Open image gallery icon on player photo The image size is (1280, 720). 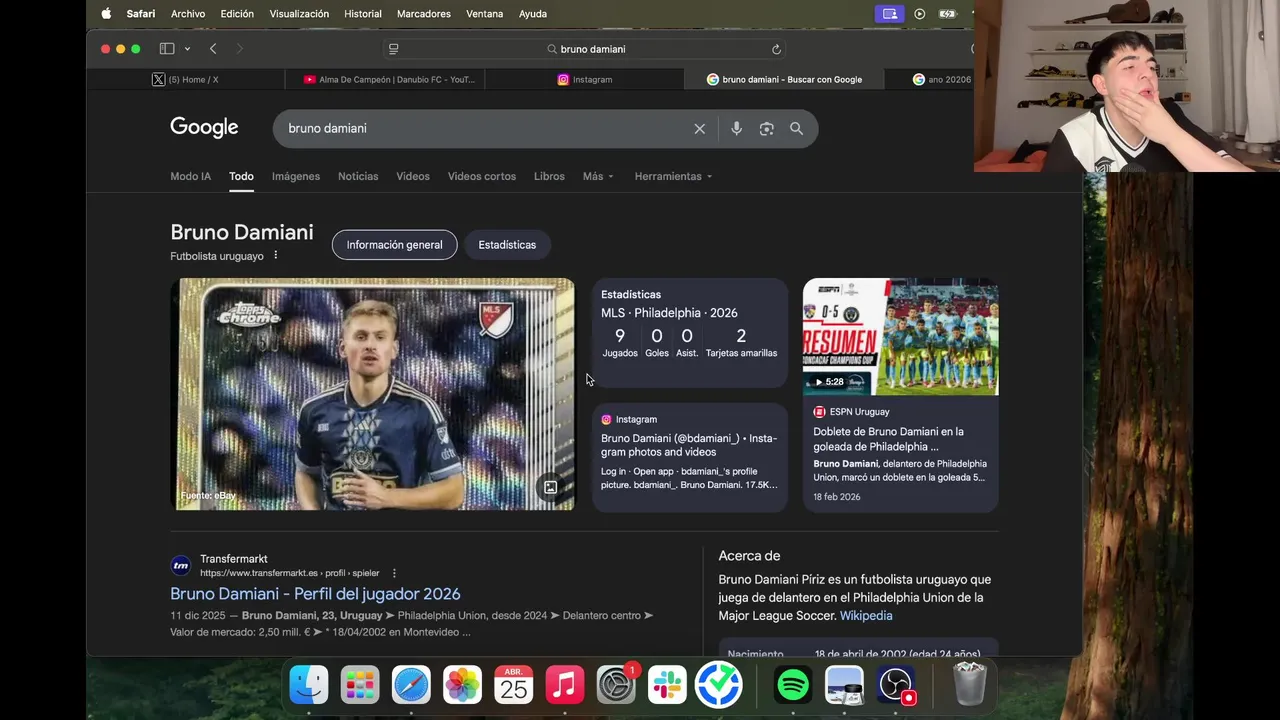(550, 487)
